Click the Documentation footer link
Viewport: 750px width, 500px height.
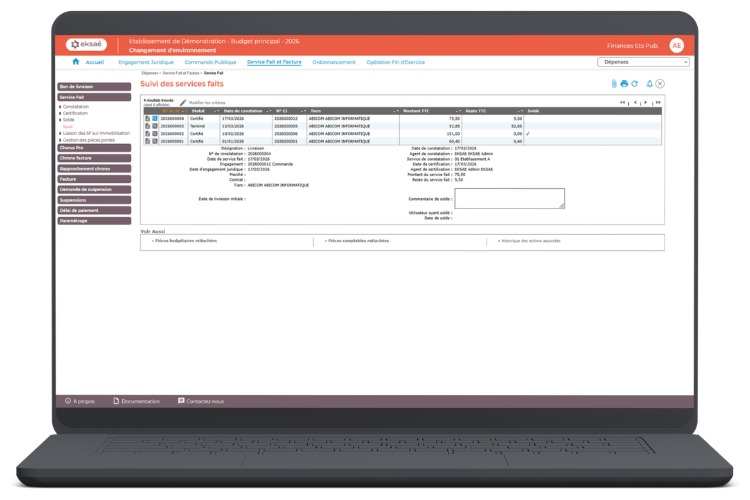tap(136, 400)
